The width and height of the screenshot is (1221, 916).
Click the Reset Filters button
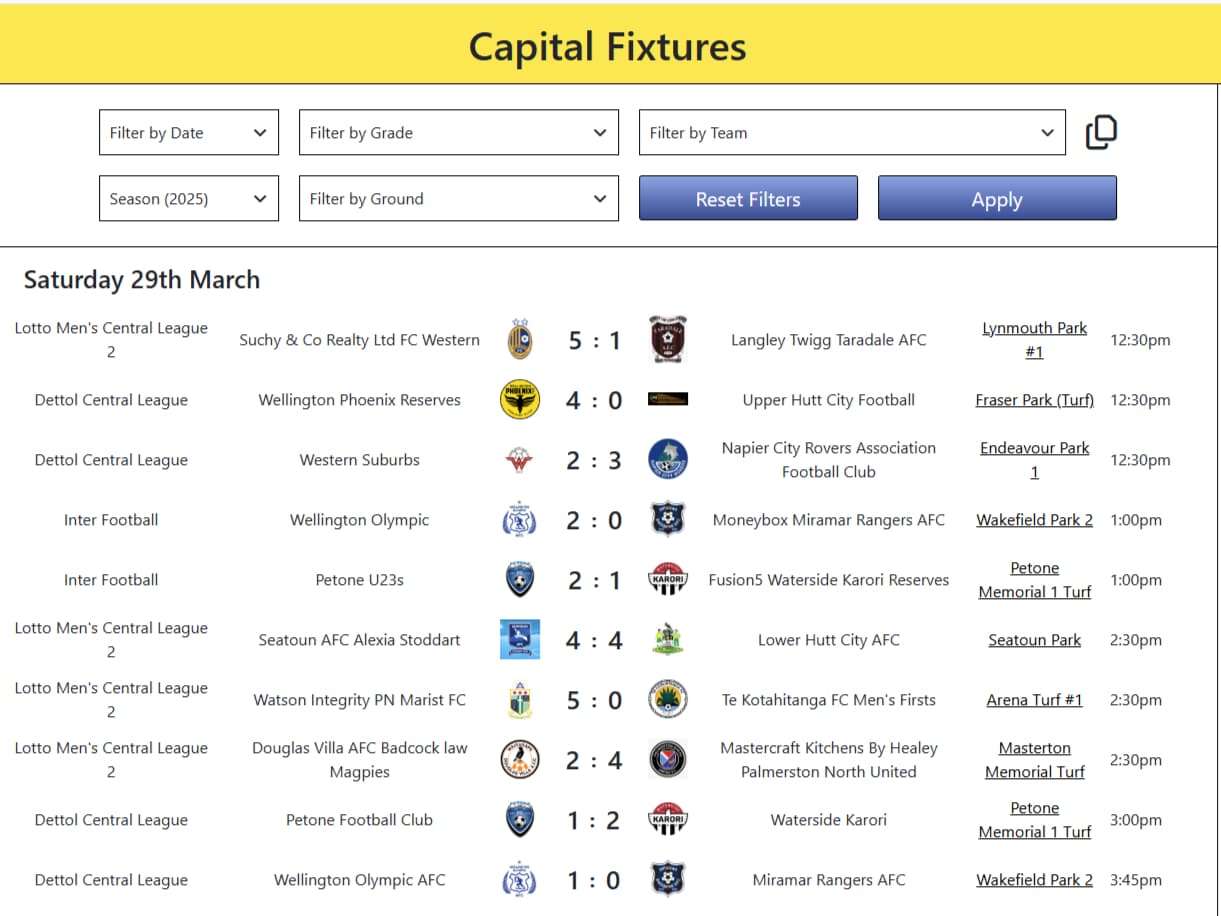(748, 198)
